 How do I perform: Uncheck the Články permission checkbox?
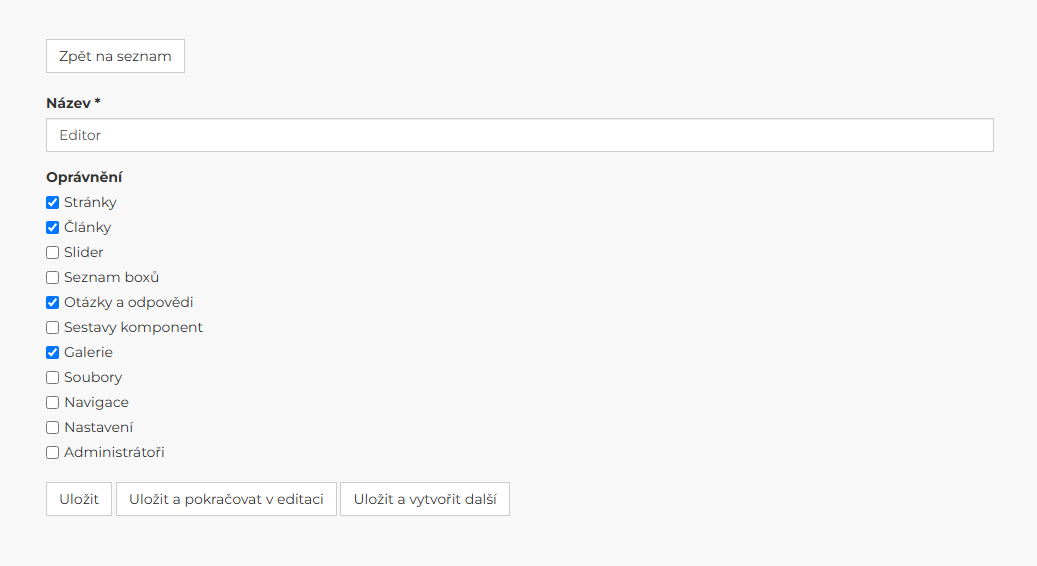coord(52,227)
